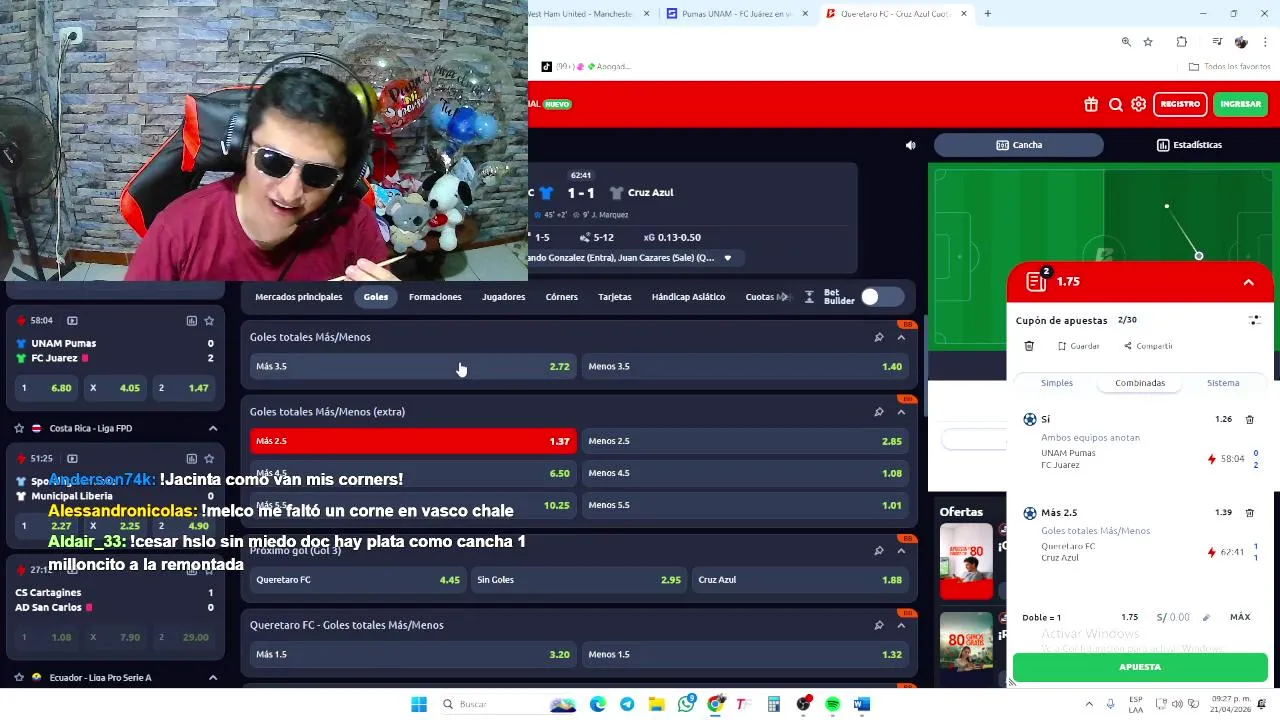Open Telegram from the Windows taskbar

(x=627, y=704)
